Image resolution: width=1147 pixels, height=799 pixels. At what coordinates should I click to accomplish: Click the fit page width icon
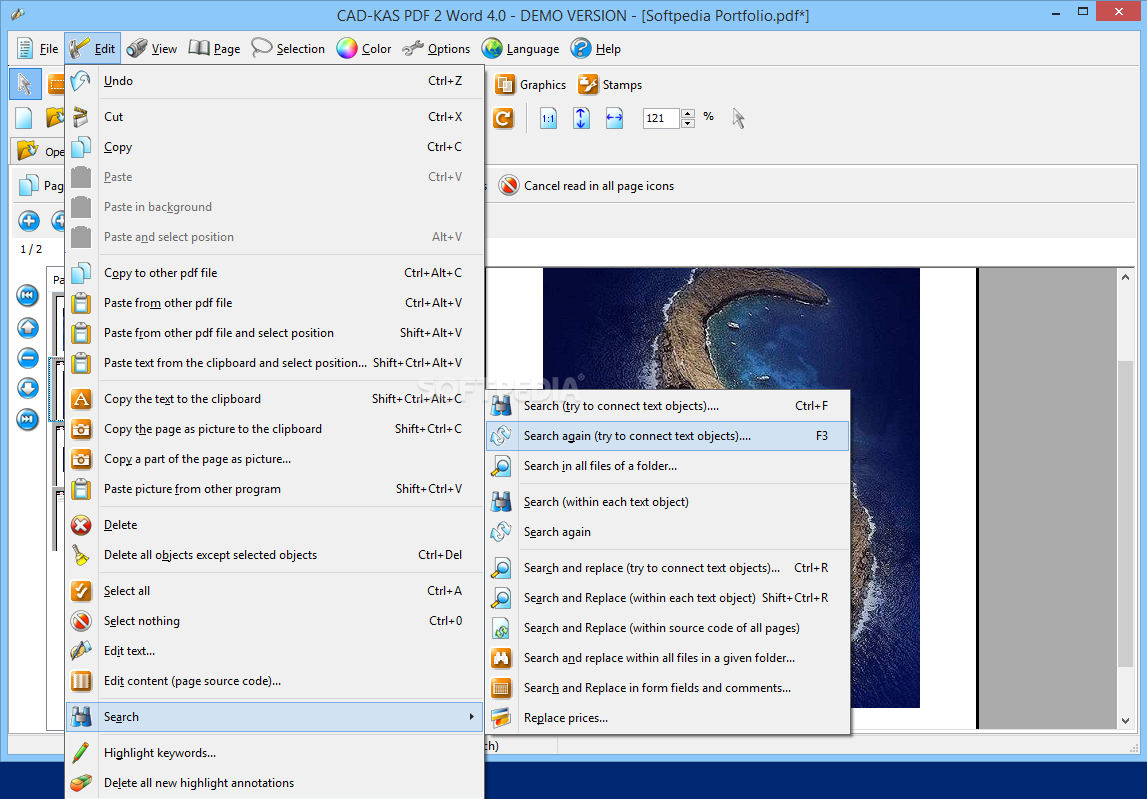[x=614, y=118]
